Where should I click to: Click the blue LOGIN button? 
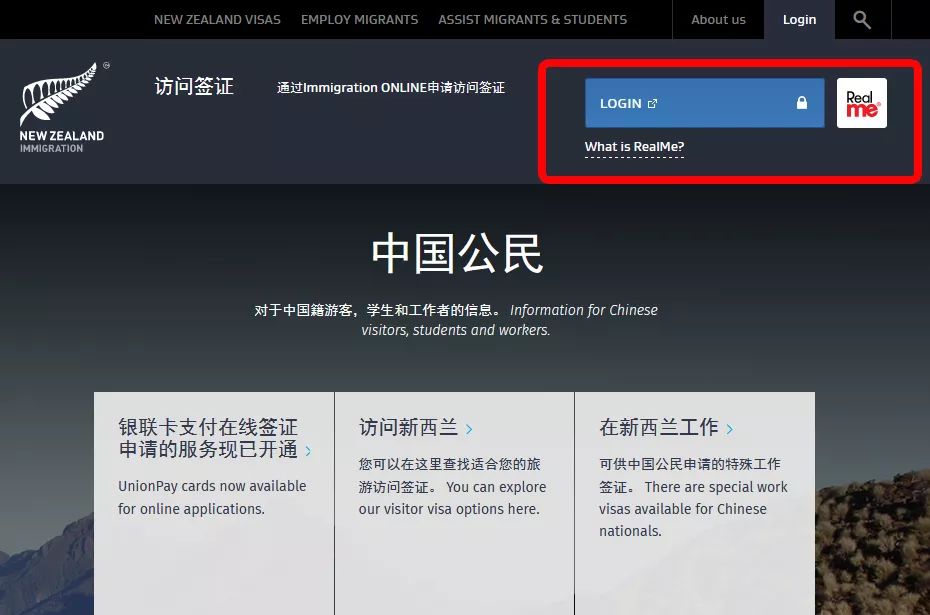[705, 103]
